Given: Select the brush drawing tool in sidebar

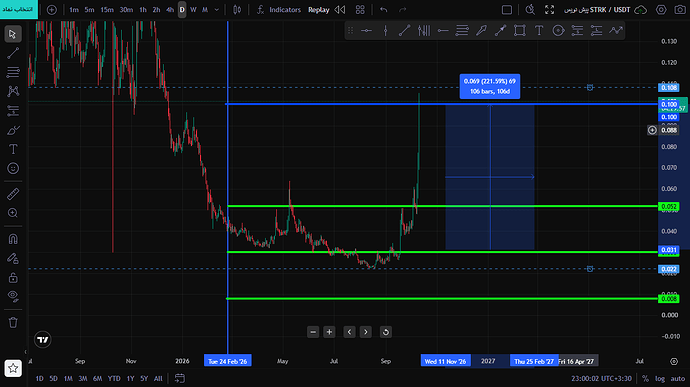Looking at the screenshot, I should pyautogui.click(x=13, y=130).
